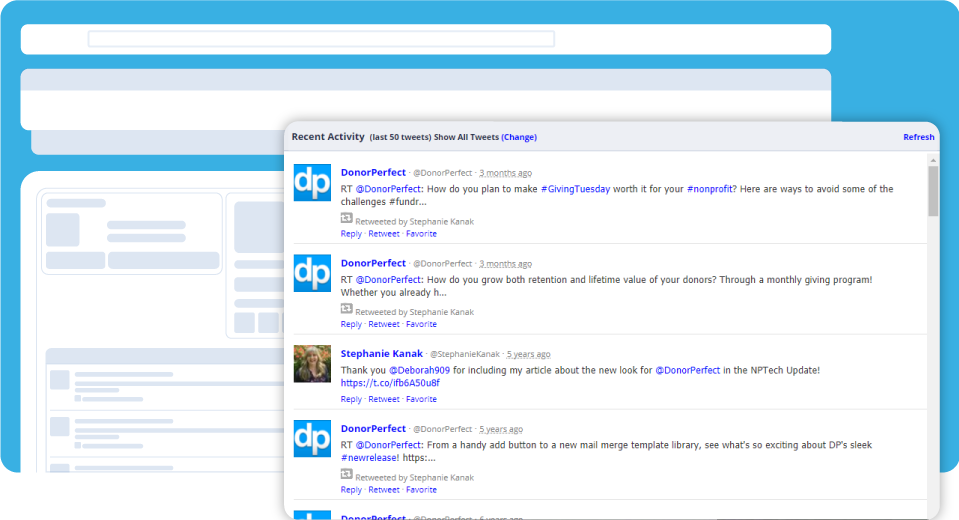Click the @Deborah909 mention
This screenshot has width=959, height=520.
point(420,370)
